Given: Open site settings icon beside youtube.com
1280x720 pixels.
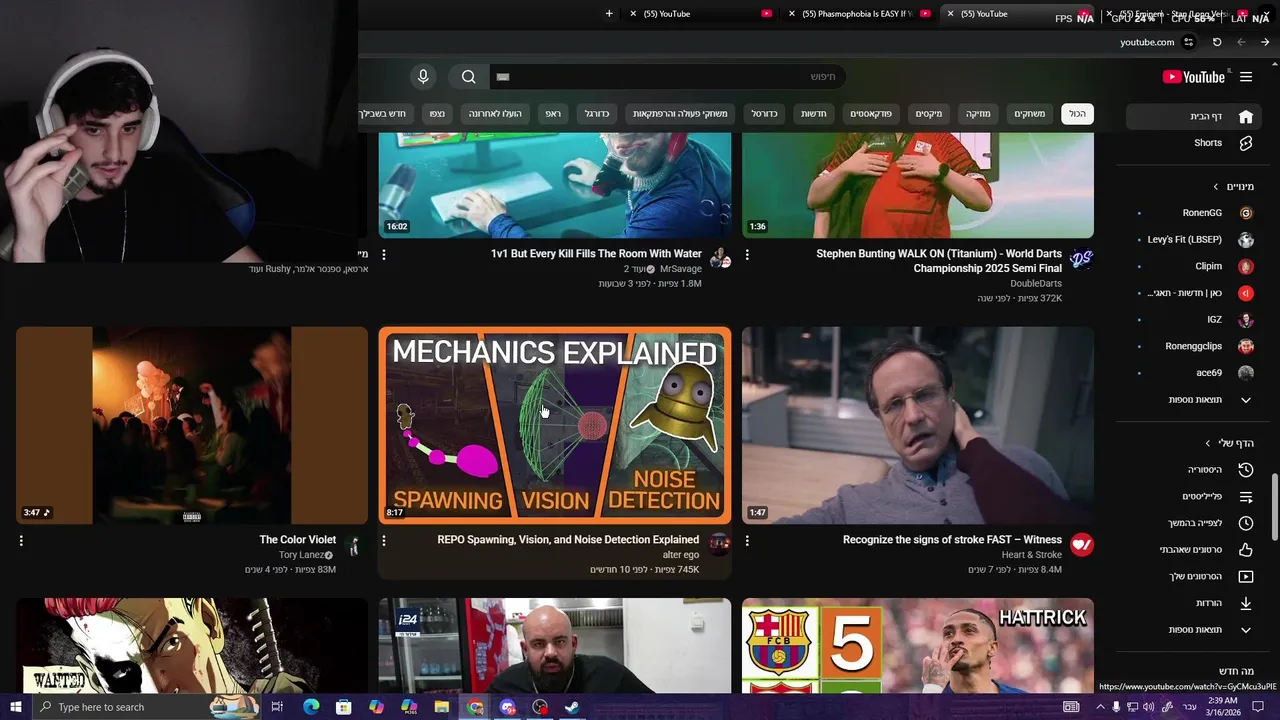Looking at the screenshot, I should (x=1188, y=42).
